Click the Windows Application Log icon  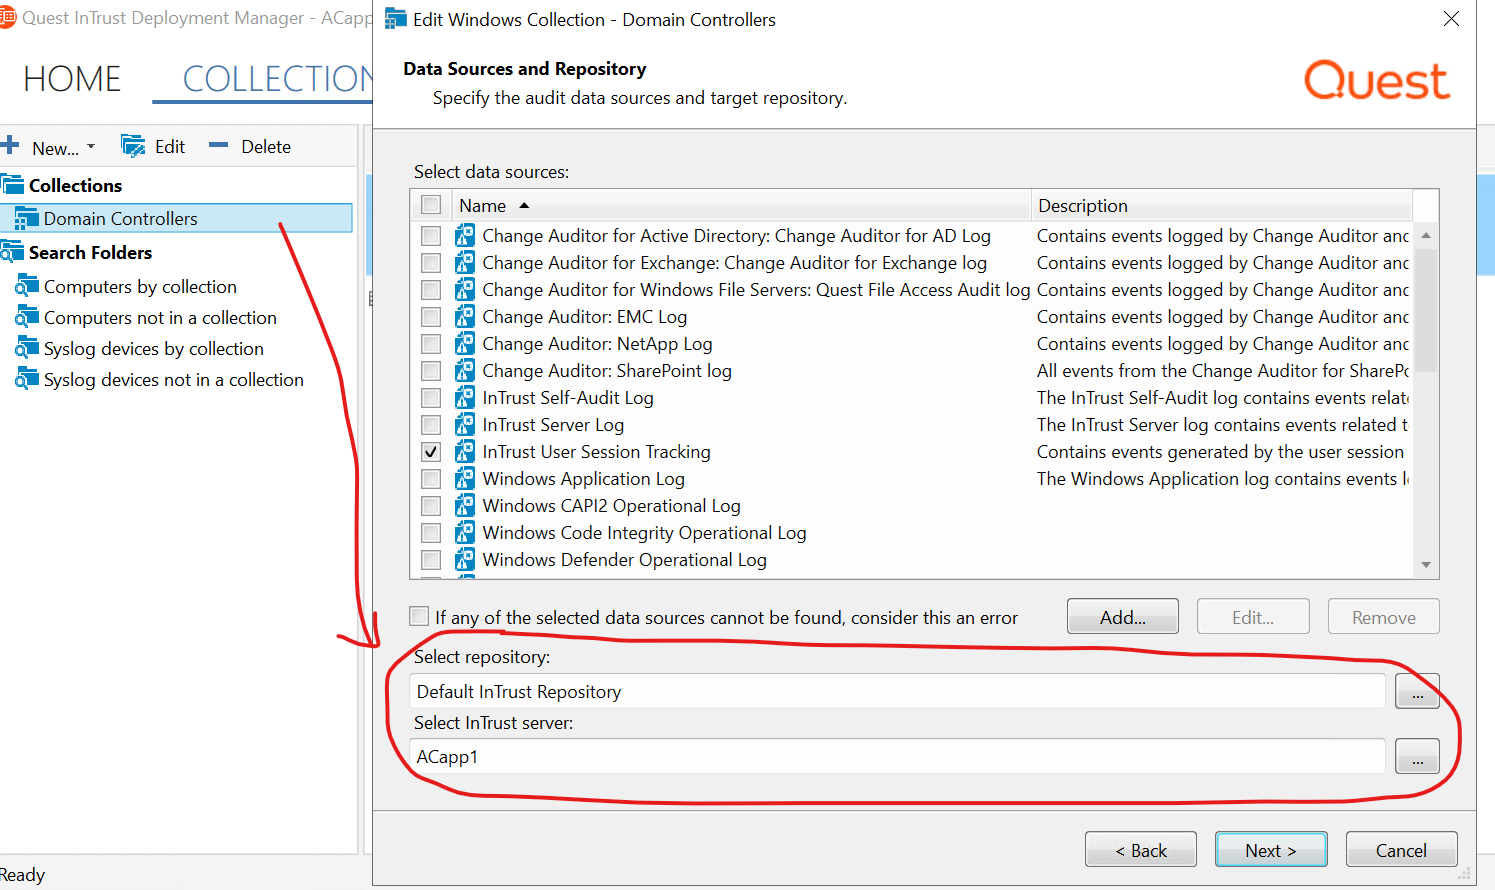(x=465, y=478)
